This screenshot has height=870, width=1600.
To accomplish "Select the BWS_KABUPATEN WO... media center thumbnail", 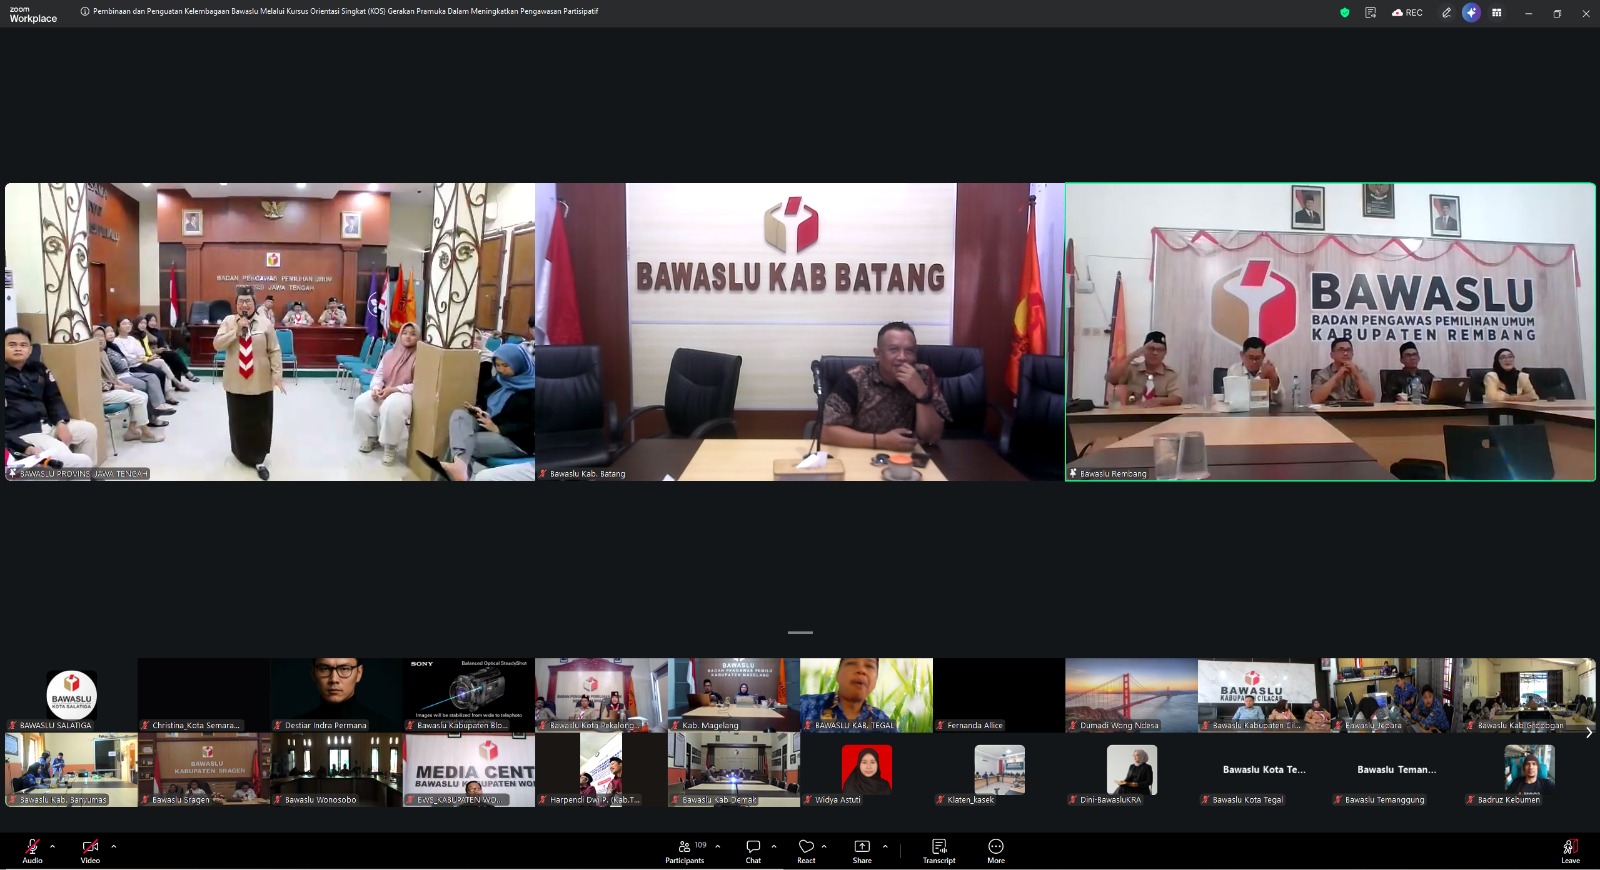I will click(469, 770).
